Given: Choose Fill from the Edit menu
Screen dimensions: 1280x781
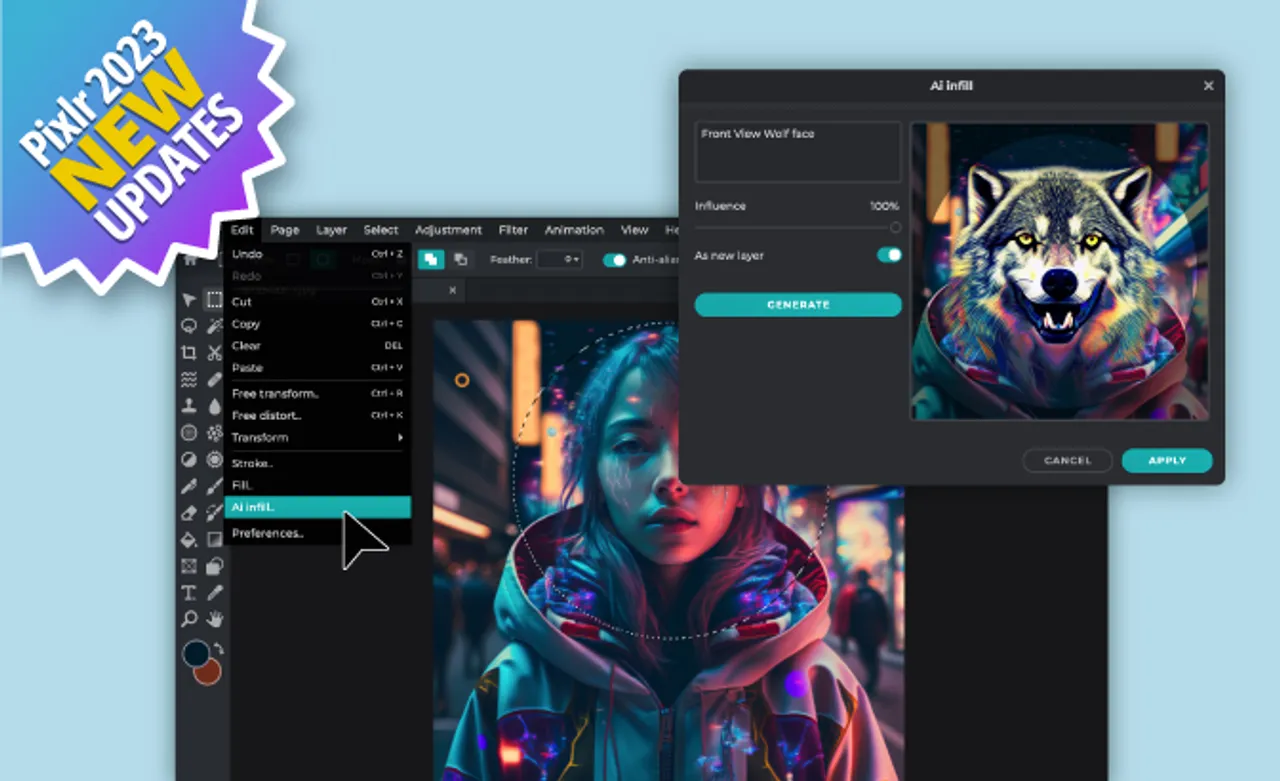Looking at the screenshot, I should pos(317,485).
